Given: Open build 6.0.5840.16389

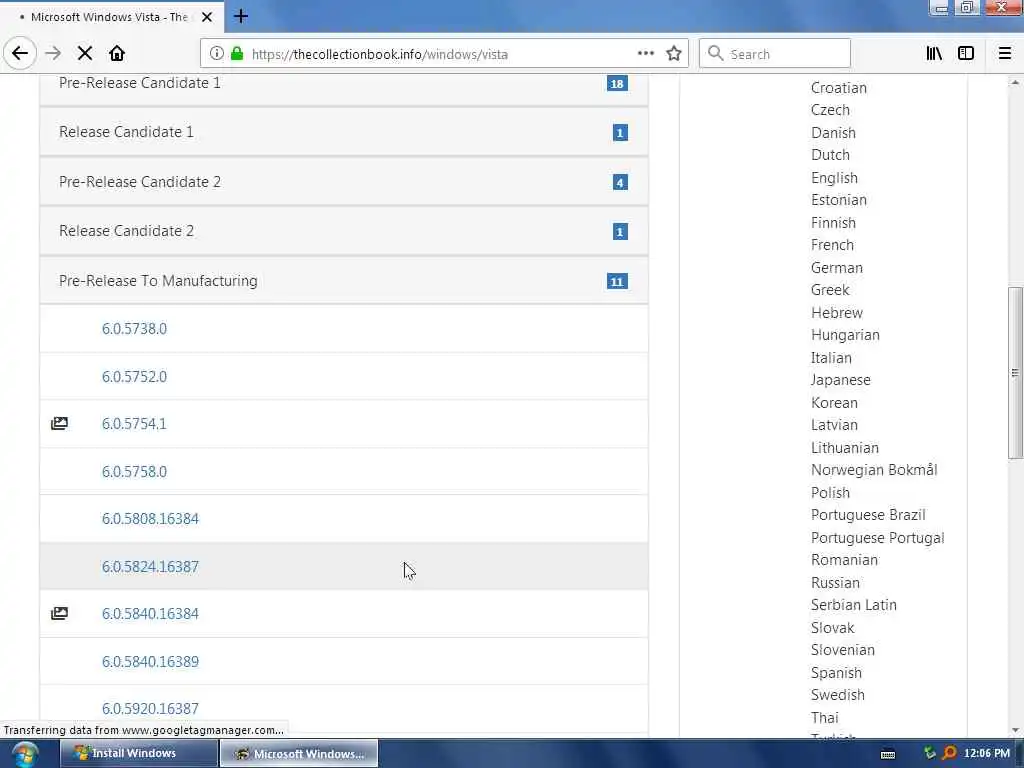Looking at the screenshot, I should click(150, 661).
